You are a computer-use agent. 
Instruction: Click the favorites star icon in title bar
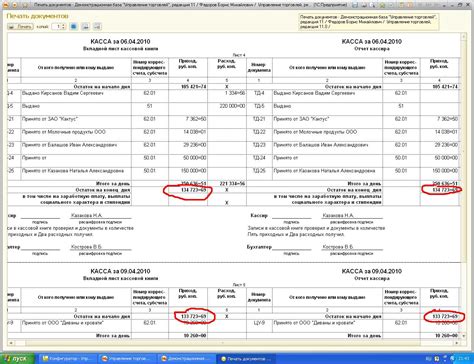point(382,5)
